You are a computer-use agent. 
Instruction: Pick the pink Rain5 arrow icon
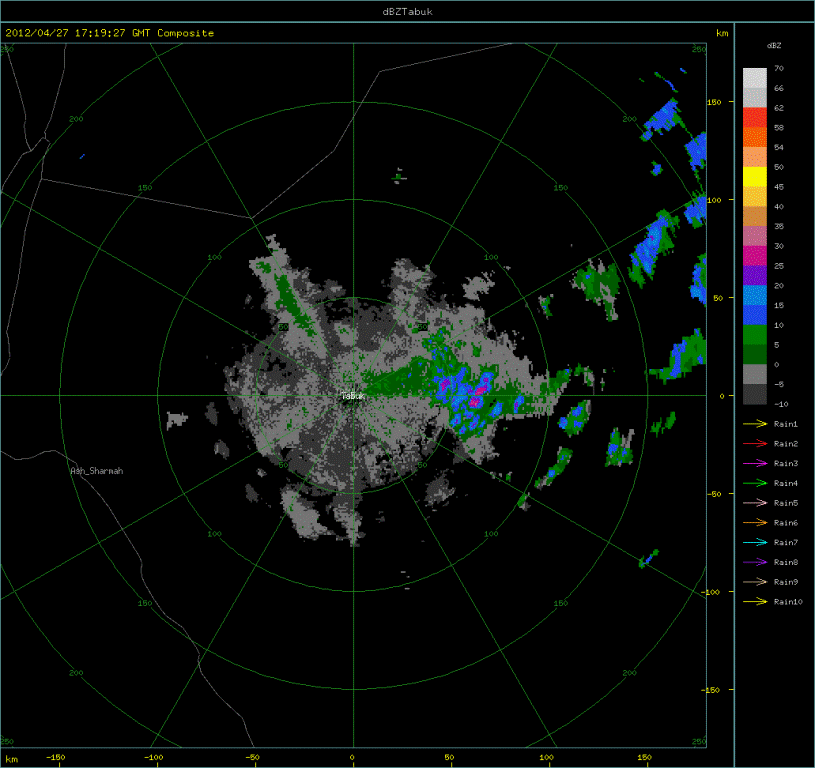coord(755,503)
